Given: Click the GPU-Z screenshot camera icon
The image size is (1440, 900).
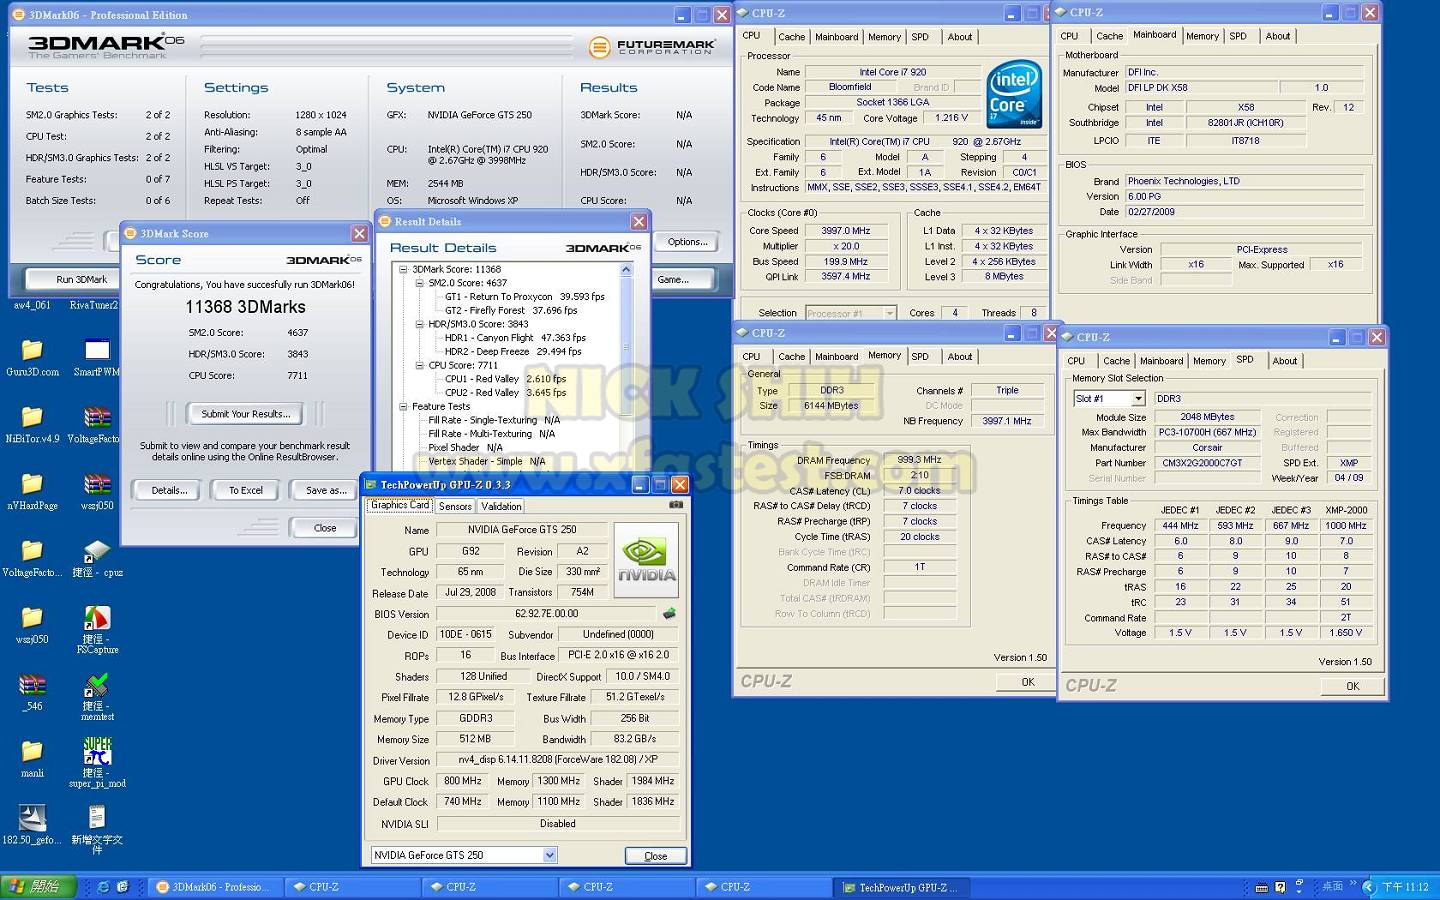Looking at the screenshot, I should (676, 505).
